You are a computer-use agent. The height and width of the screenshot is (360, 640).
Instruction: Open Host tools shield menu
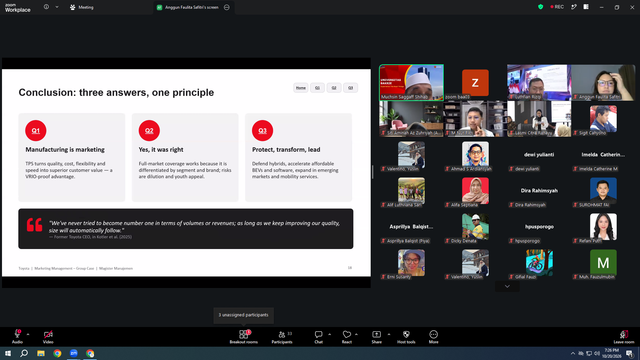coord(406,336)
